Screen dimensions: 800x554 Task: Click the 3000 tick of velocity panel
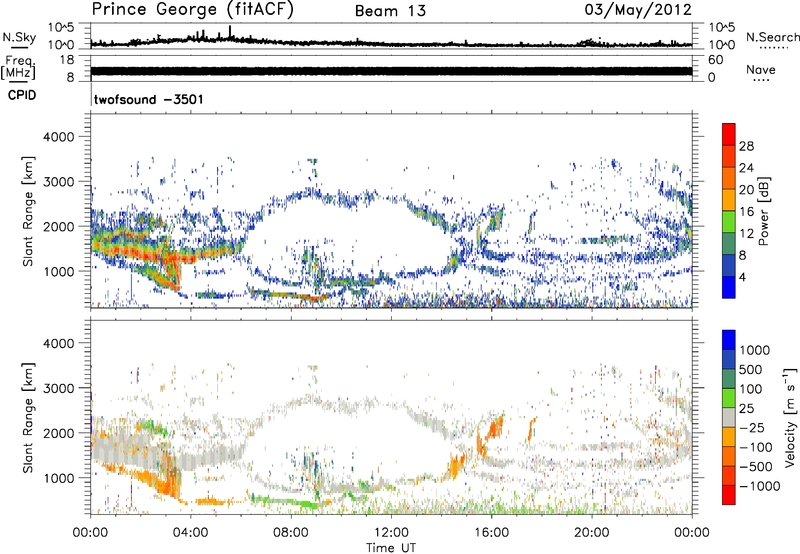tap(58, 388)
